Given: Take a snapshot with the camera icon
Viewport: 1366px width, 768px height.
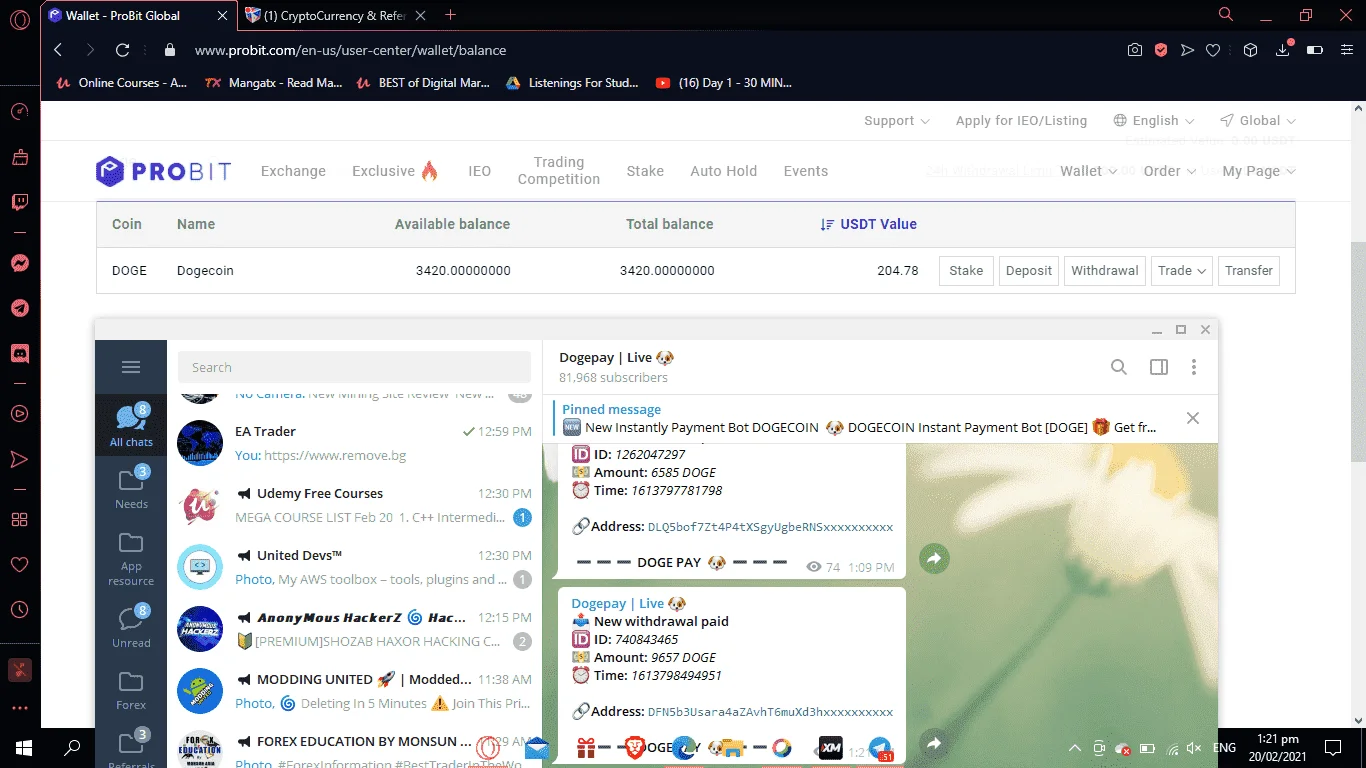Looking at the screenshot, I should coord(1135,50).
